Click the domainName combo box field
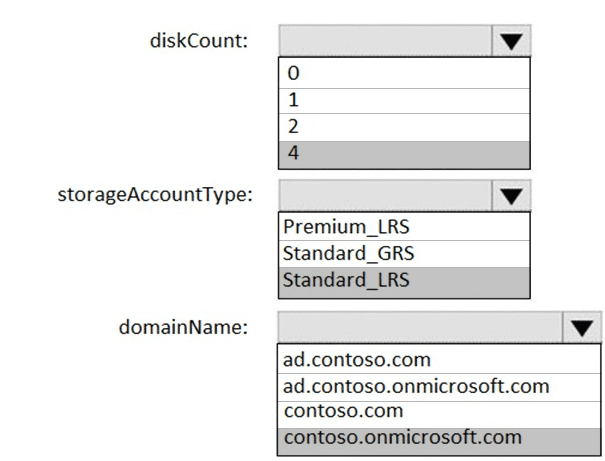Image resolution: width=605 pixels, height=461 pixels. (421, 327)
